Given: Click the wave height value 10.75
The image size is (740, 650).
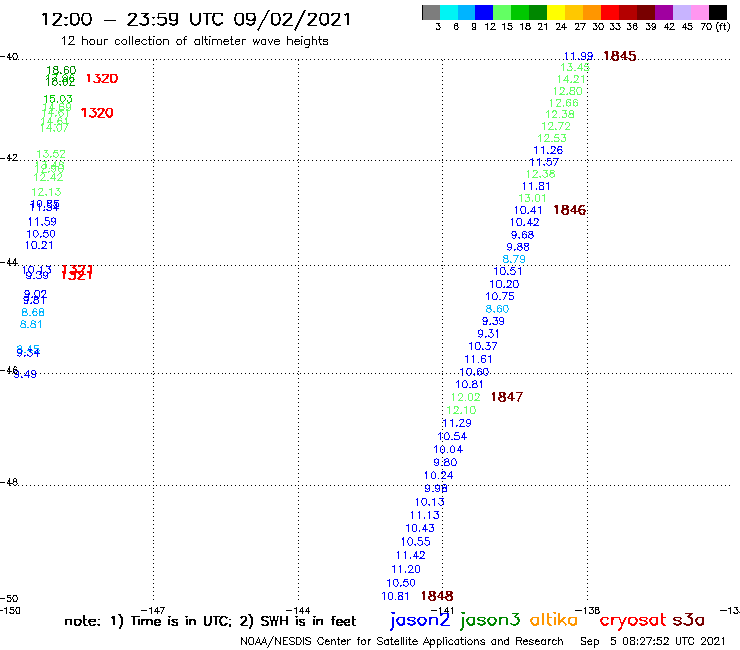Looking at the screenshot, I should pyautogui.click(x=500, y=296).
